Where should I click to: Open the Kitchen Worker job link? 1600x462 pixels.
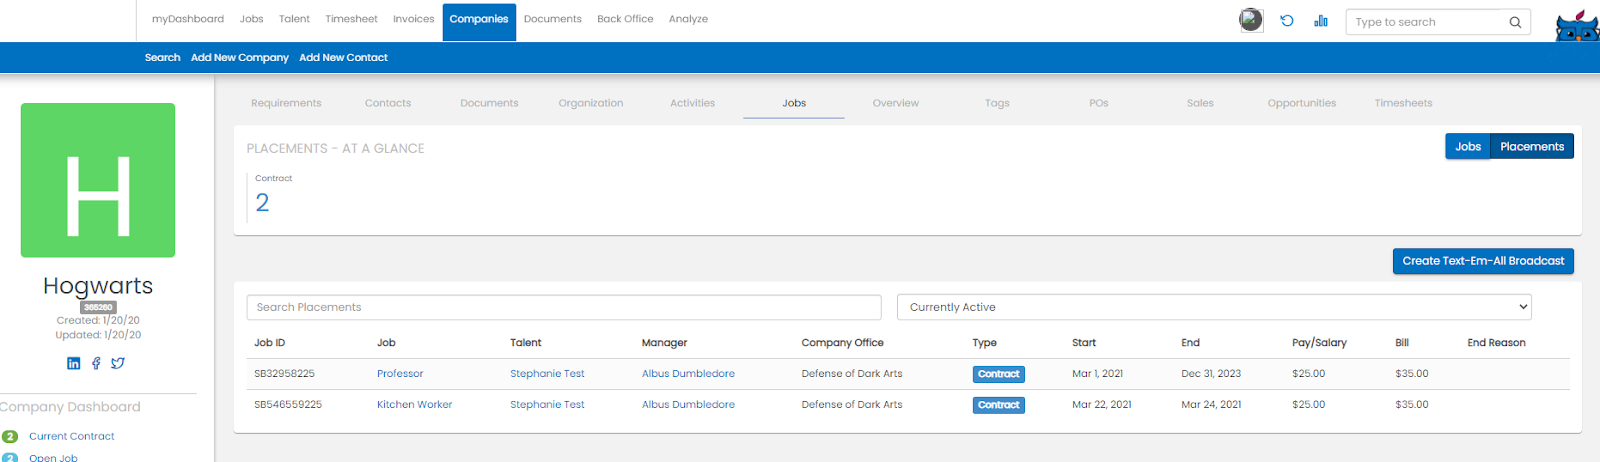(x=414, y=404)
